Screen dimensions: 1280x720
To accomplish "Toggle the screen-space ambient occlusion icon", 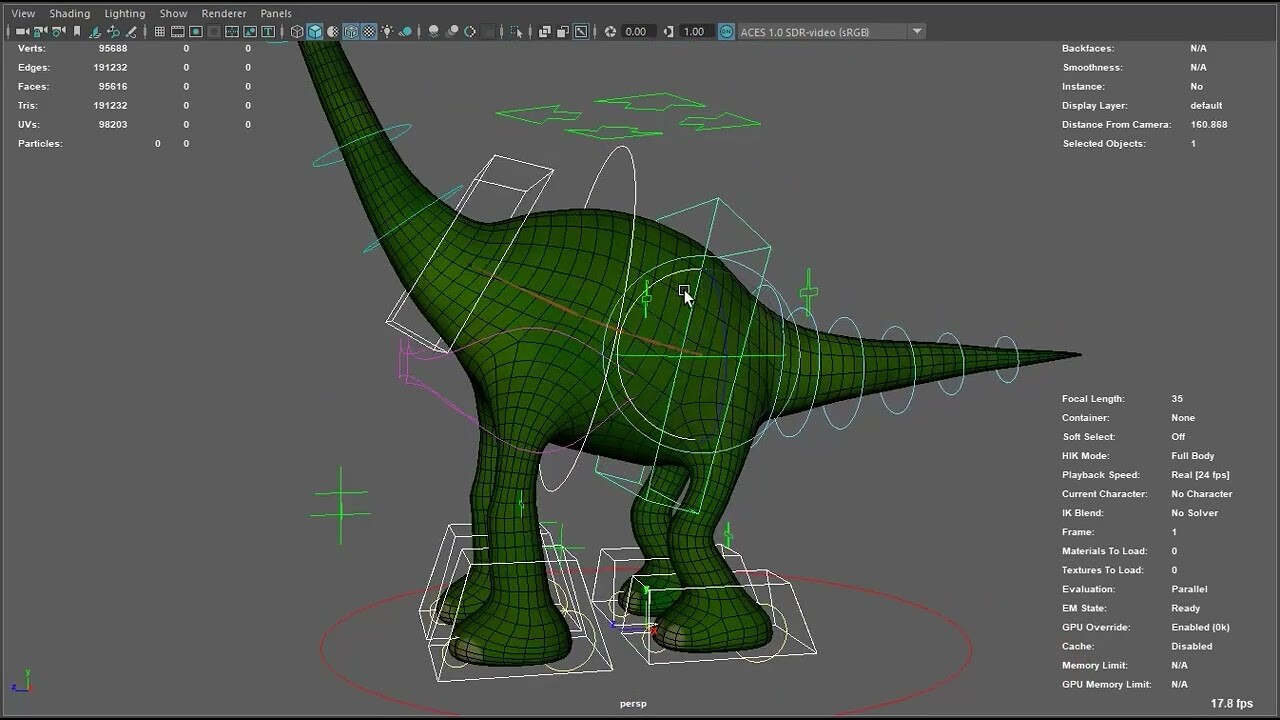I will [x=432, y=31].
